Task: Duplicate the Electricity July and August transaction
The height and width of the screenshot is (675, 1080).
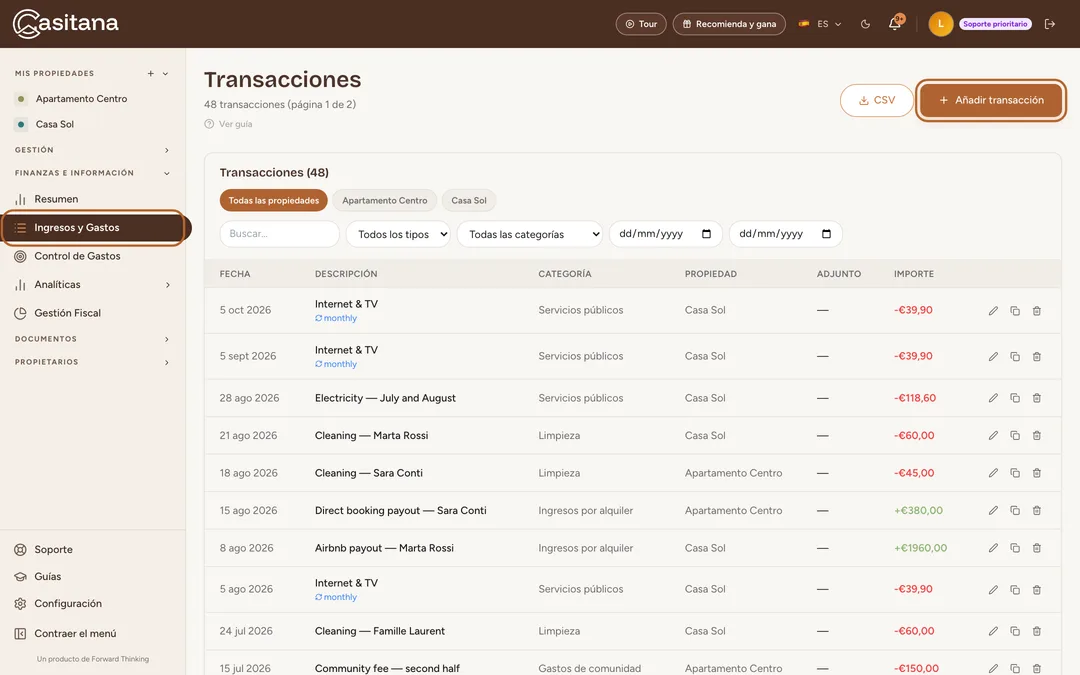Action: 1015,398
